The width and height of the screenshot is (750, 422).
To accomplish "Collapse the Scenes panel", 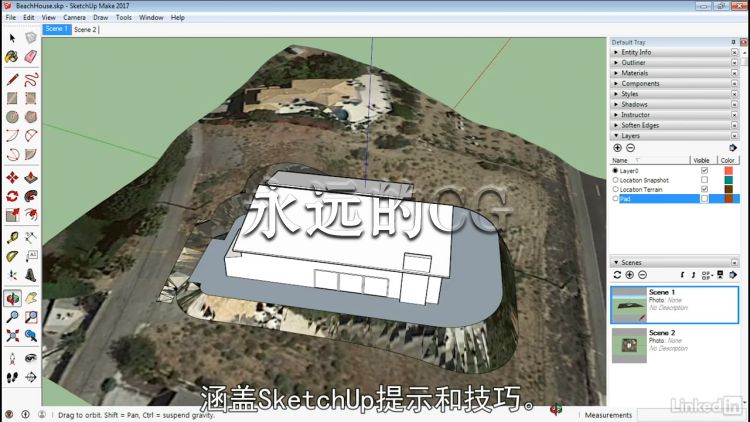I will (x=674, y=263).
